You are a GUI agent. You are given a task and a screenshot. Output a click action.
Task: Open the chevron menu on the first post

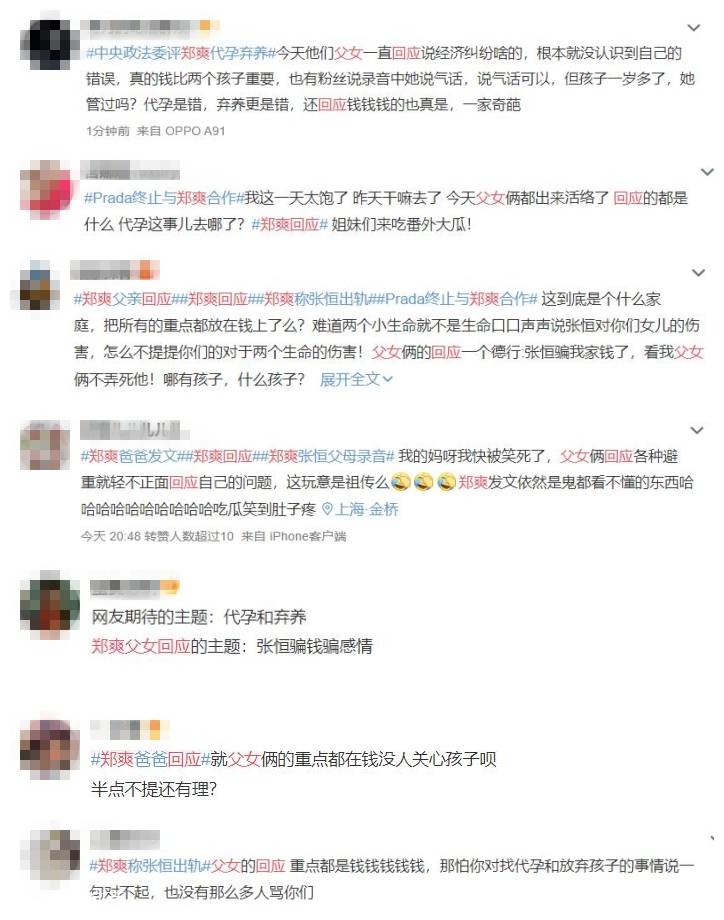pos(694,28)
